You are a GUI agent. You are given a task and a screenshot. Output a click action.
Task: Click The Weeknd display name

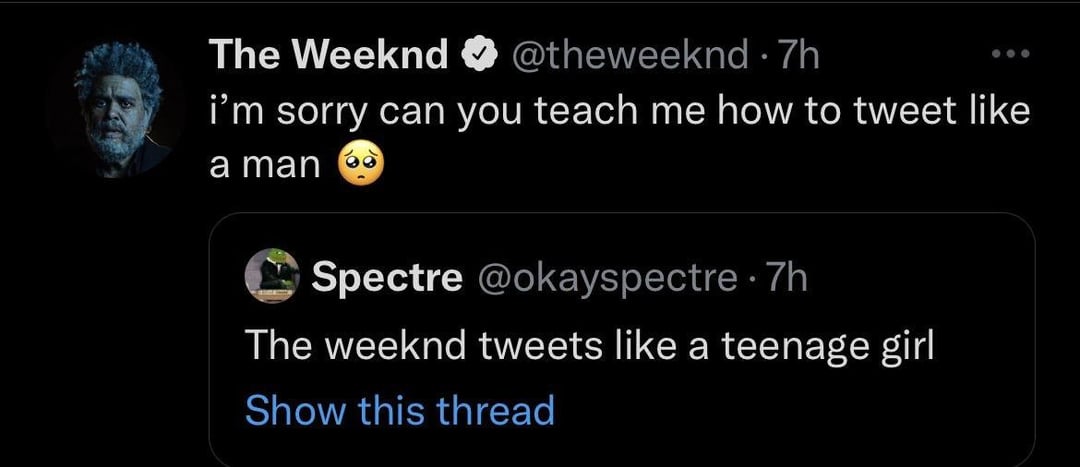pos(328,57)
